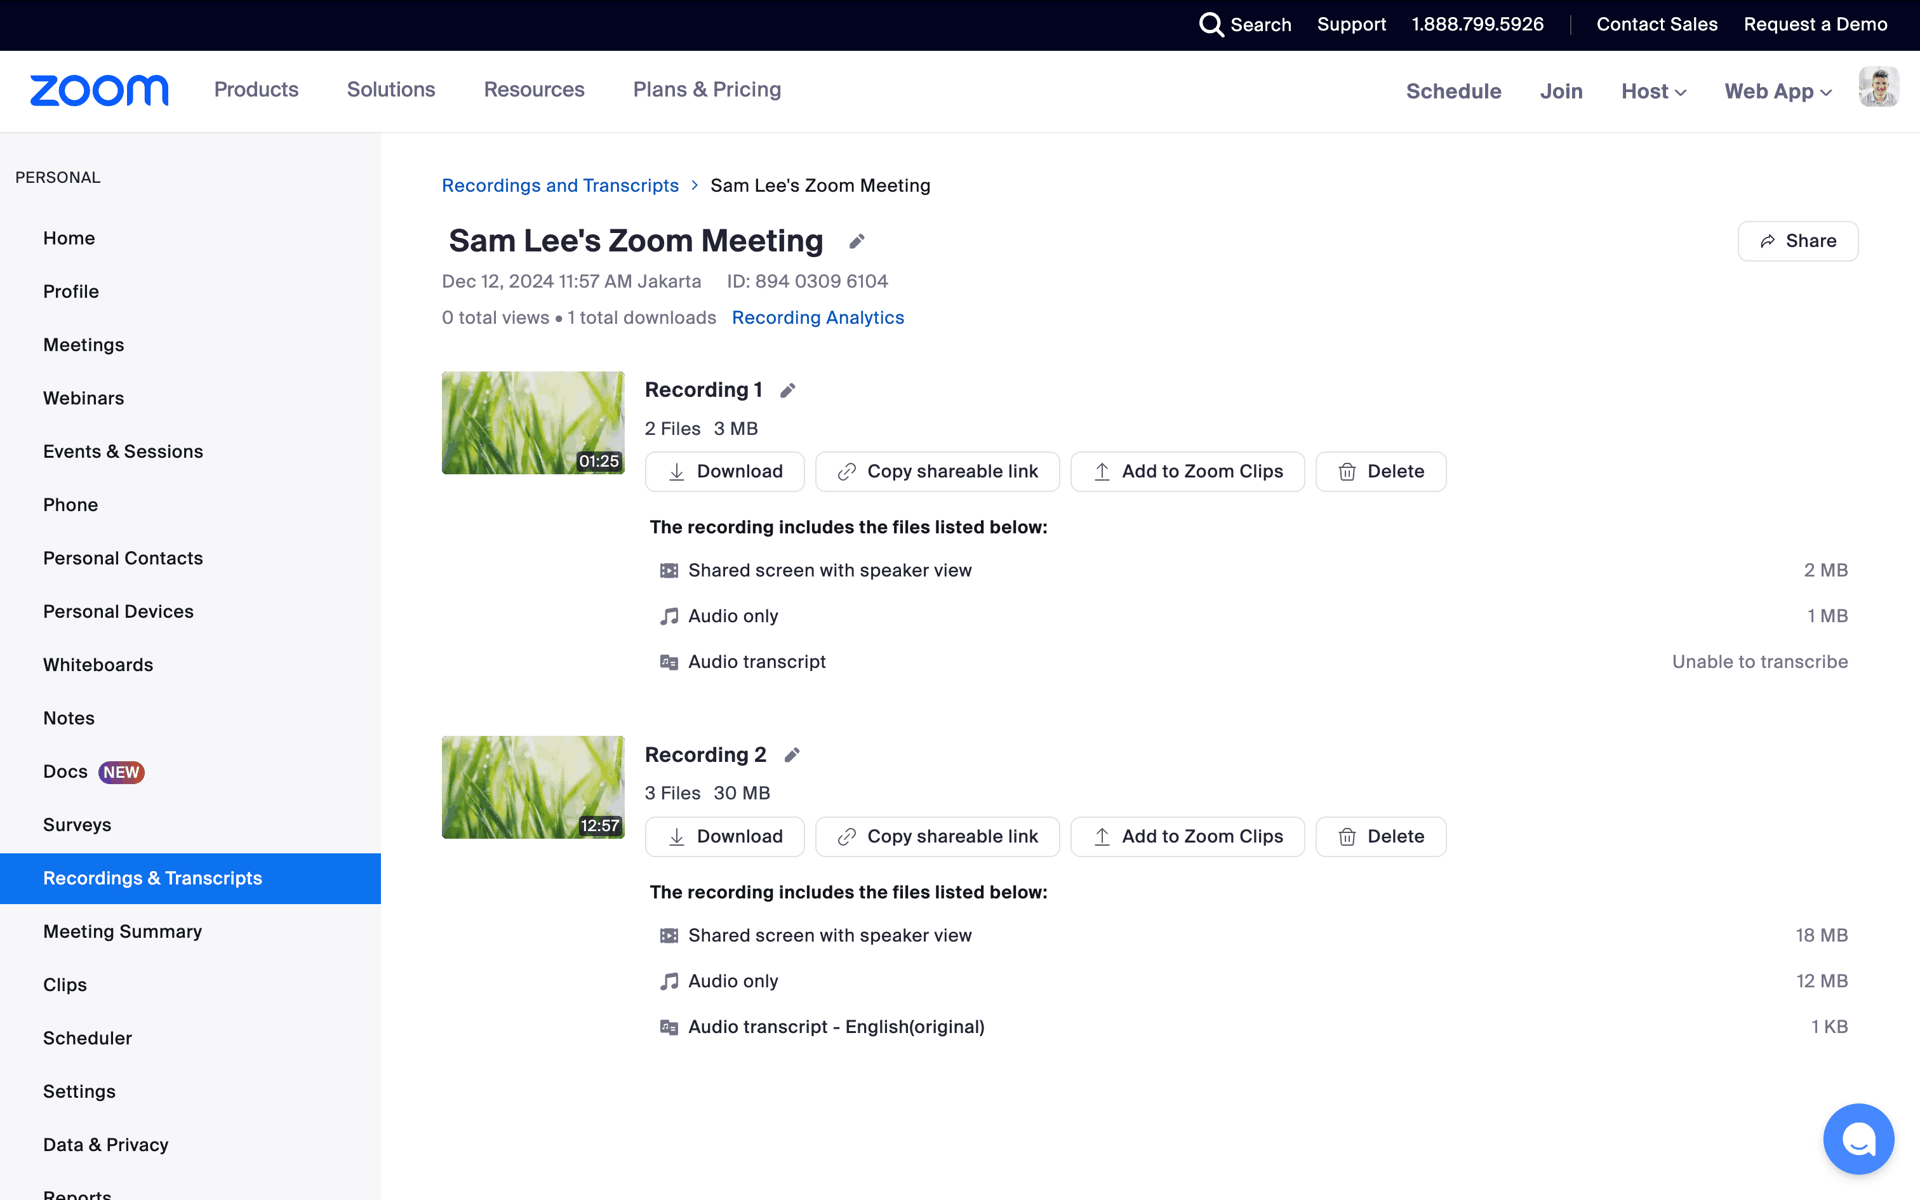Copy shareable link for Recording 1
1920x1200 pixels.
[x=937, y=471]
